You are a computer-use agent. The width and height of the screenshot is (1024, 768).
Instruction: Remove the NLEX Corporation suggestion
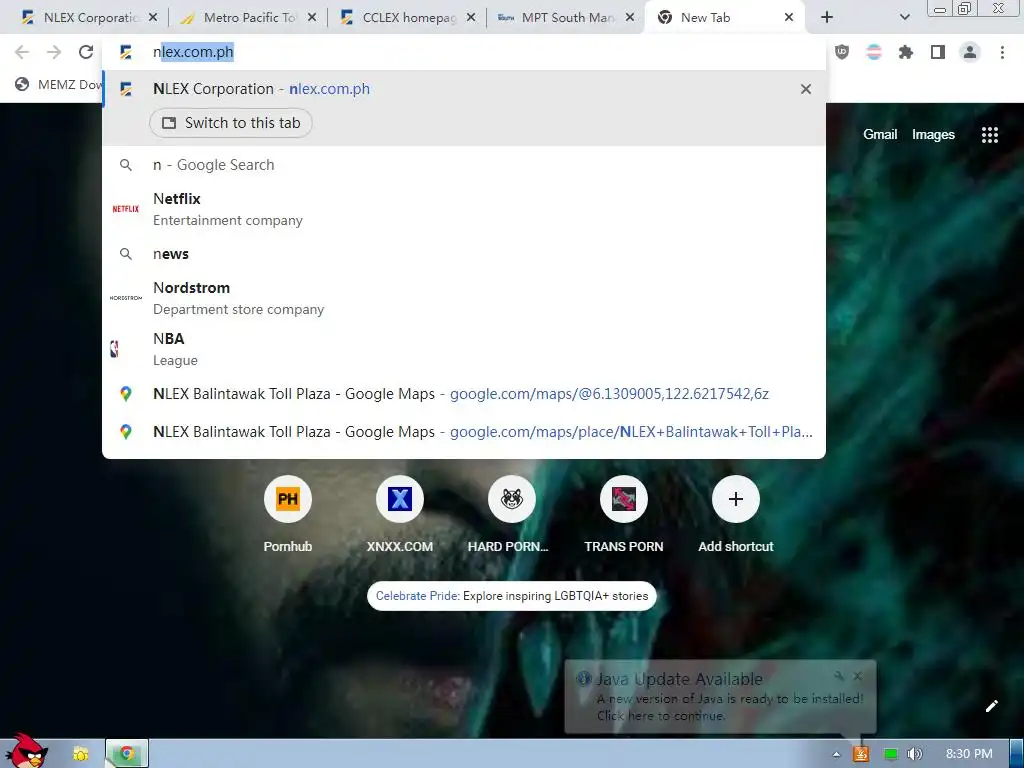coord(806,89)
